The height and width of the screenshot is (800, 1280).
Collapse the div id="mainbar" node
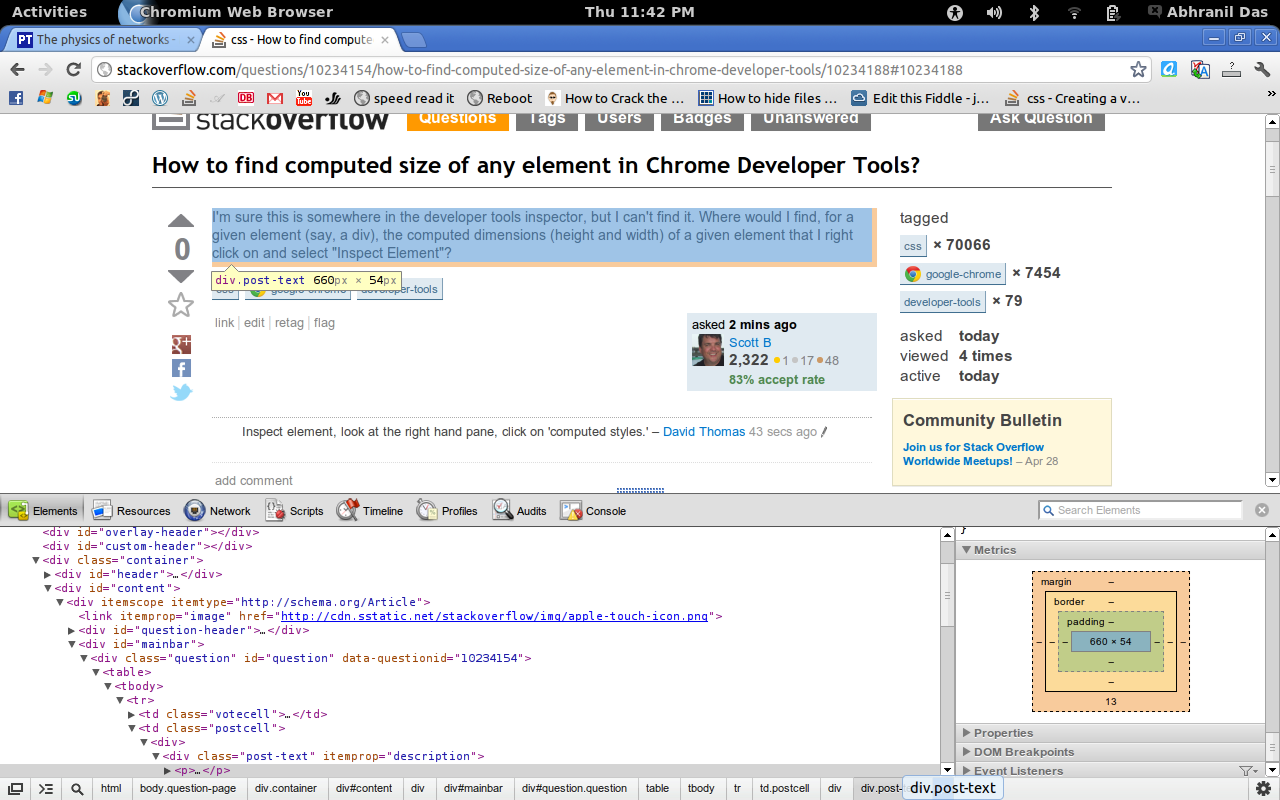click(71, 645)
